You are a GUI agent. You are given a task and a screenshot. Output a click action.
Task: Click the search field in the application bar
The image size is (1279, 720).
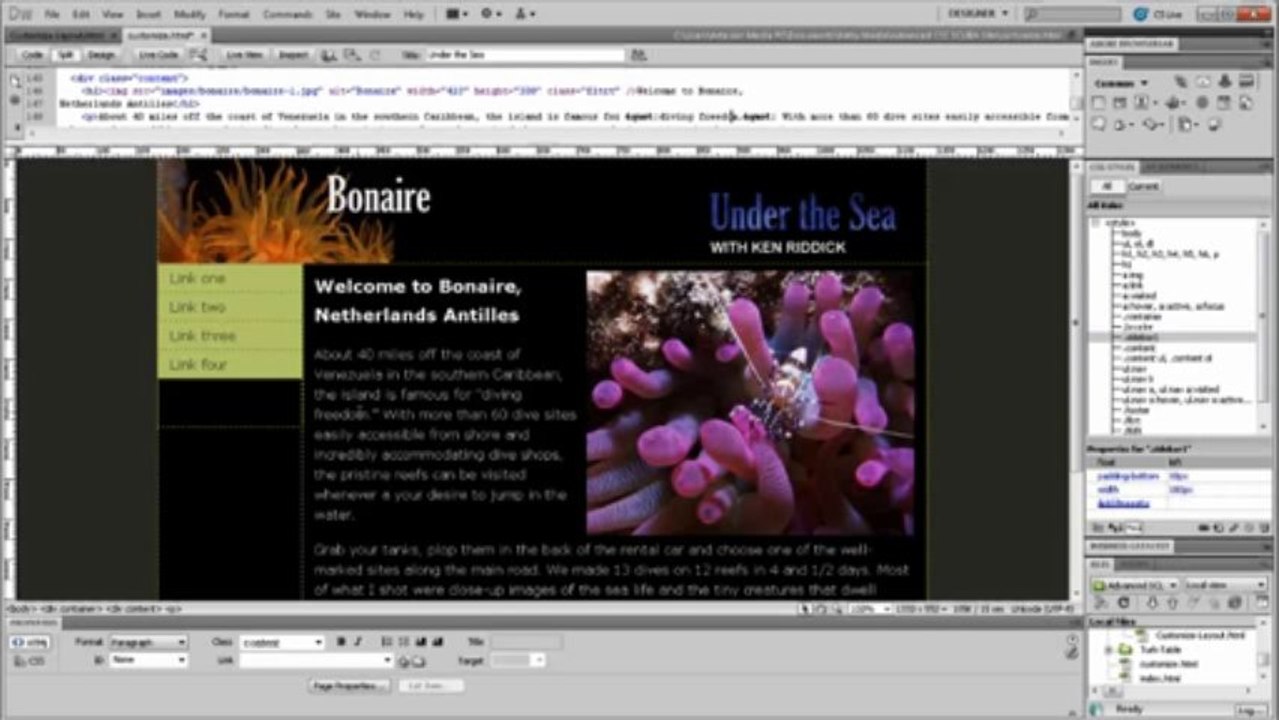1075,15
